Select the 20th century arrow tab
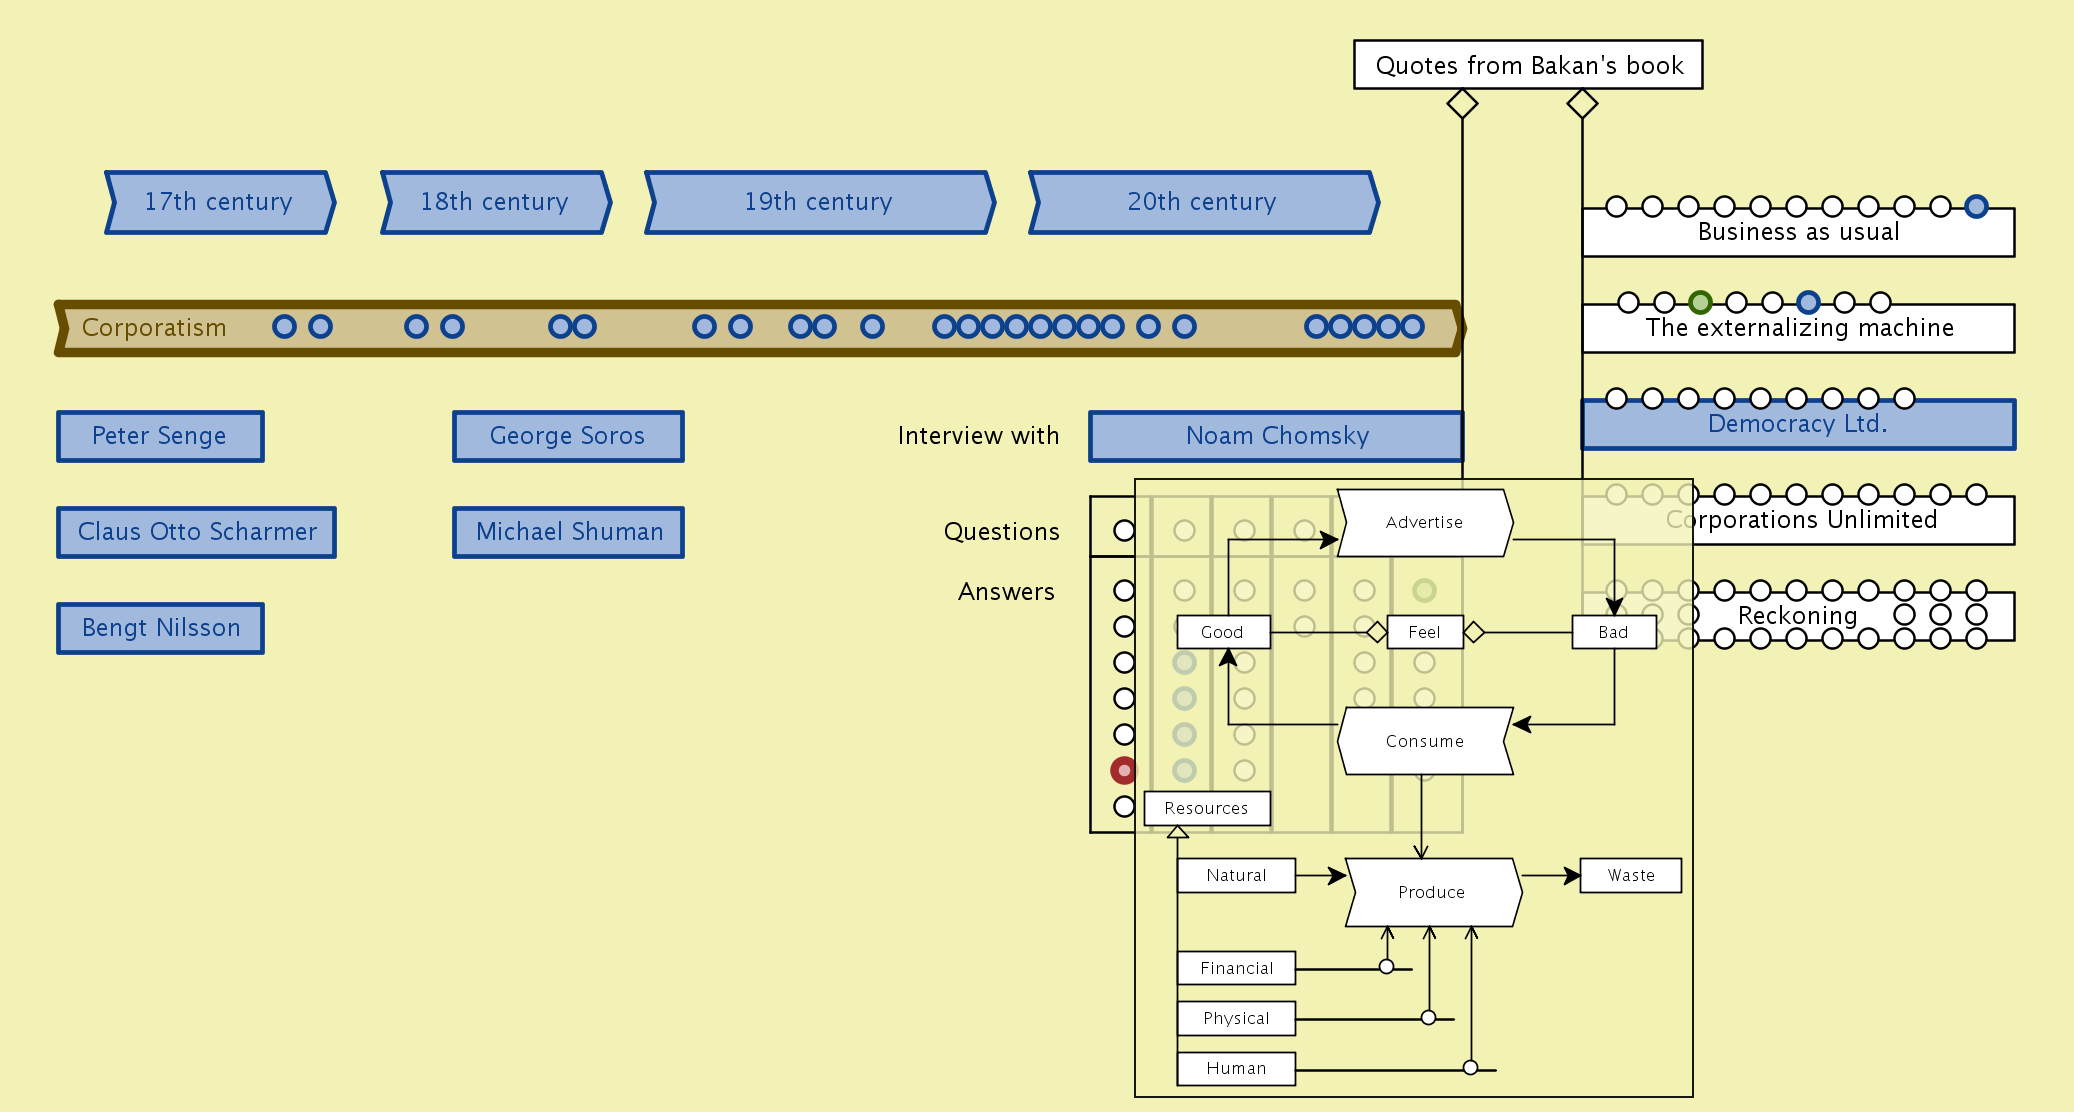2074x1112 pixels. click(1202, 202)
